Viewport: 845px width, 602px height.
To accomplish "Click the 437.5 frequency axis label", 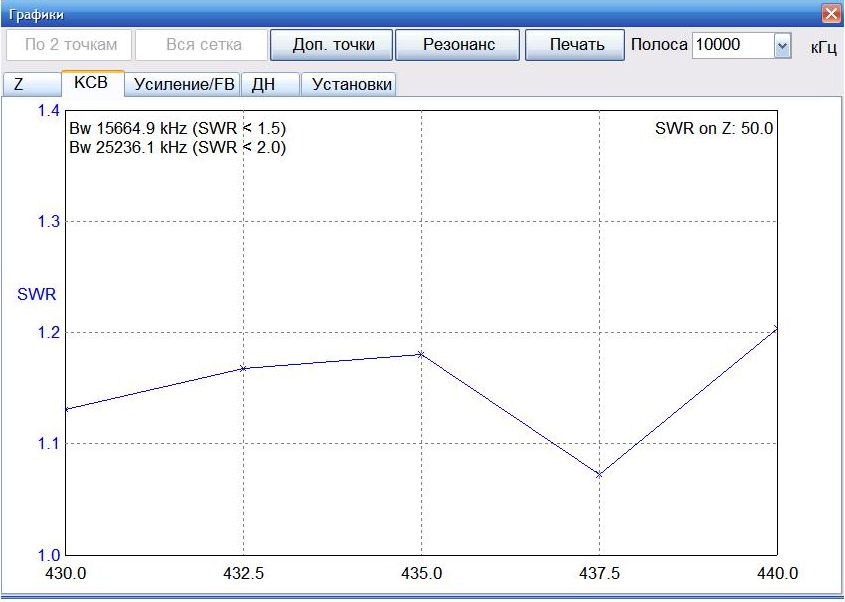I will point(599,573).
